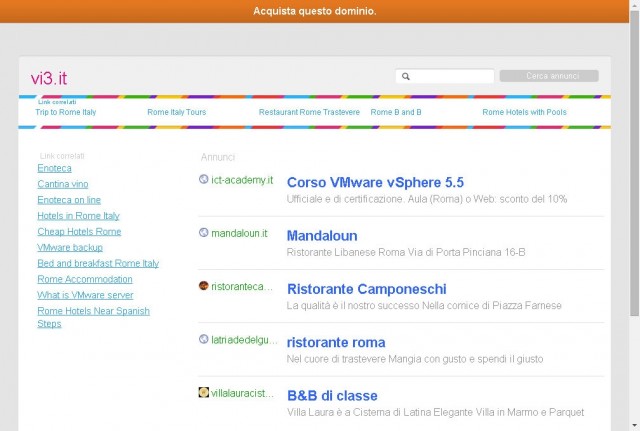Open the VMware backup link
This screenshot has height=431, width=640.
click(x=70, y=248)
